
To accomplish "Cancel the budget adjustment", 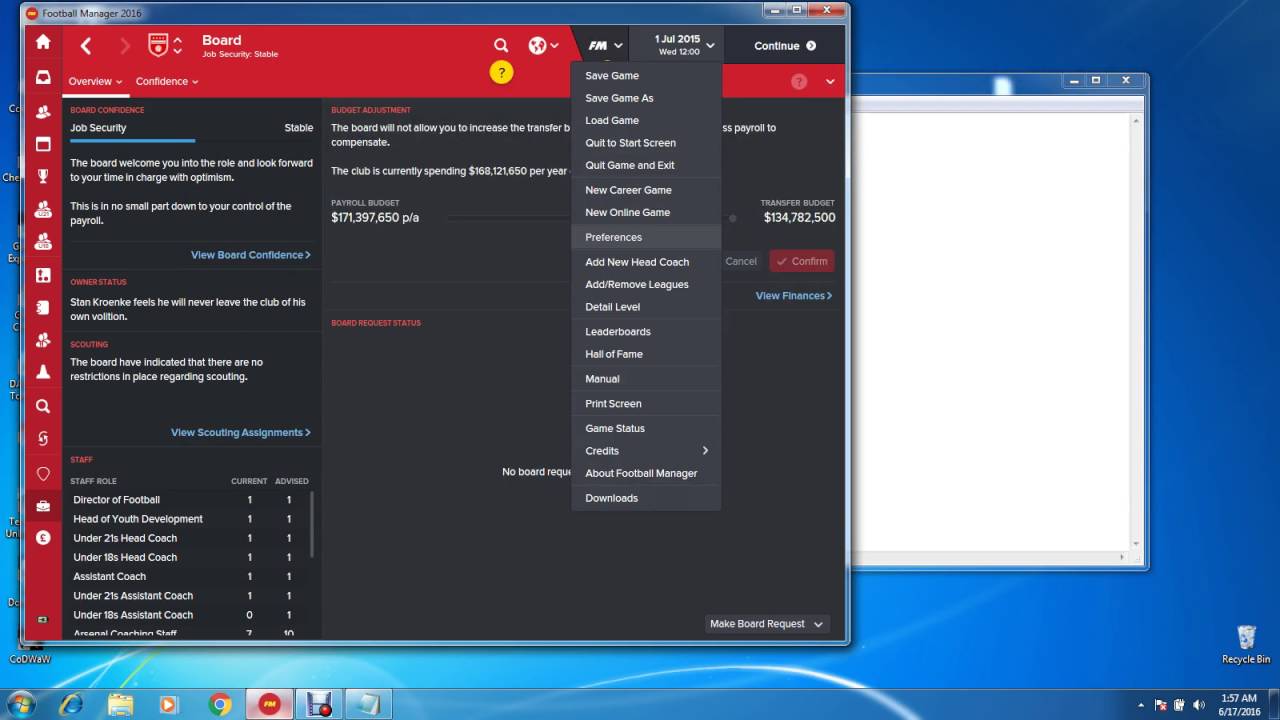I will [x=741, y=261].
